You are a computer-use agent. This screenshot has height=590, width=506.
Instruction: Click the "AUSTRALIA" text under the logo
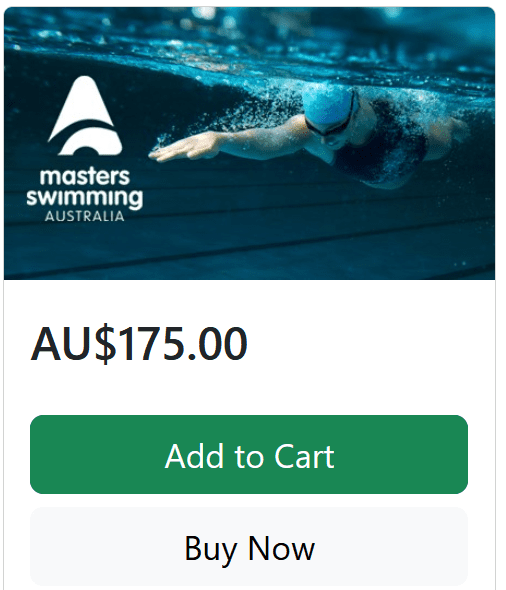[85, 216]
